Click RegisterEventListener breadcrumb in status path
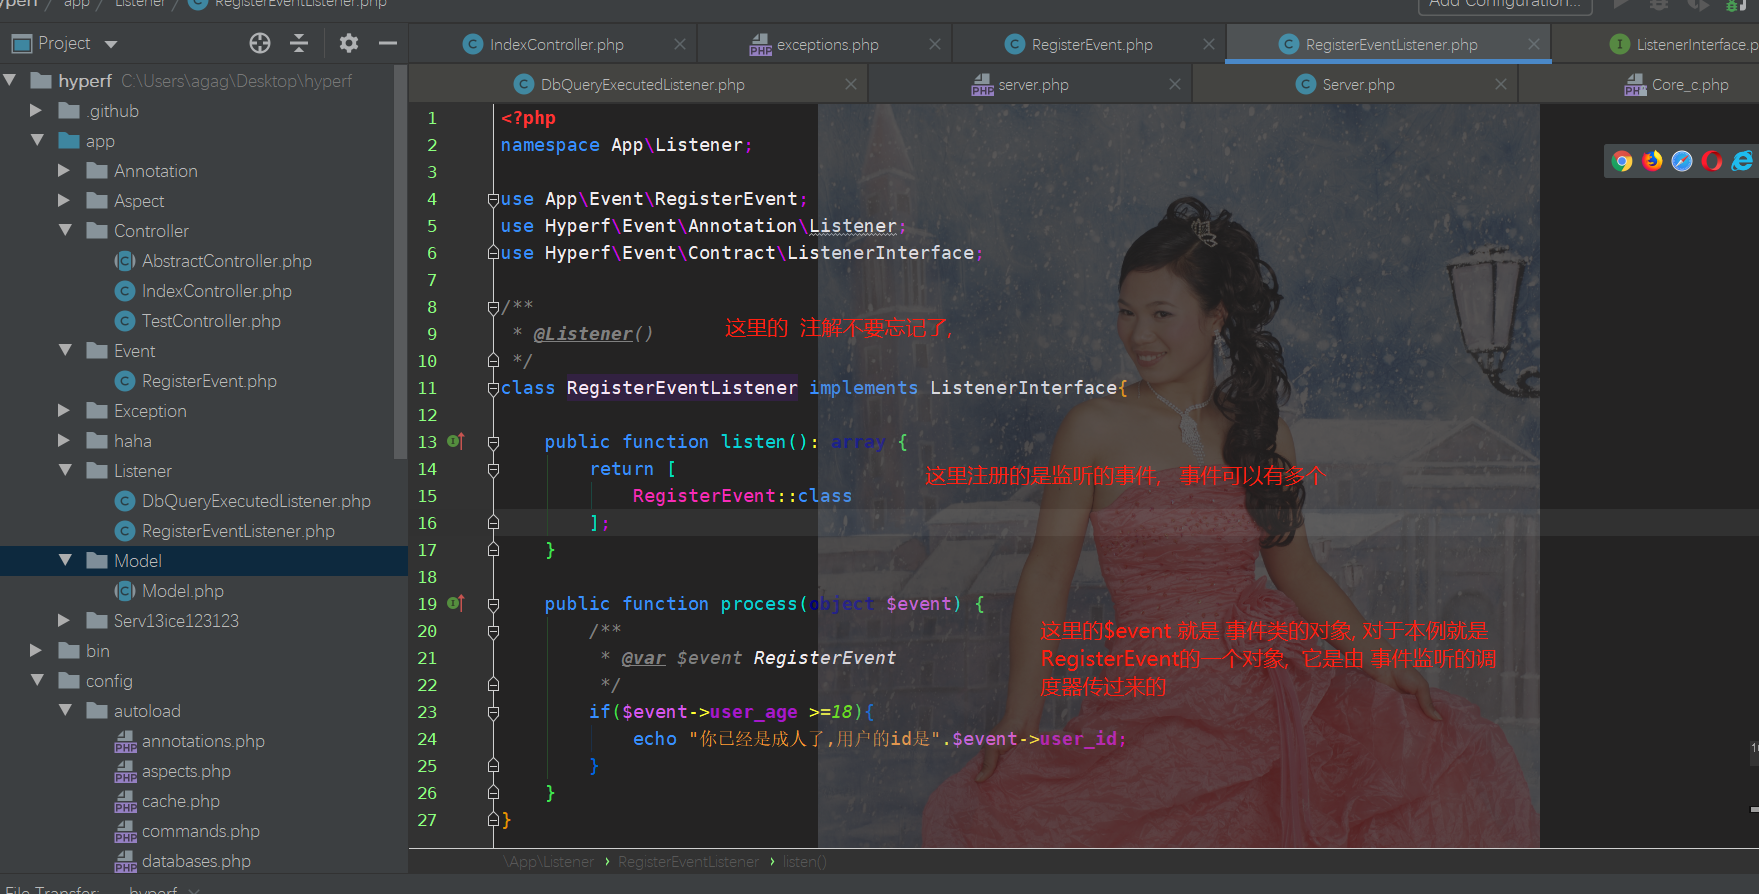1759x894 pixels. click(x=688, y=862)
